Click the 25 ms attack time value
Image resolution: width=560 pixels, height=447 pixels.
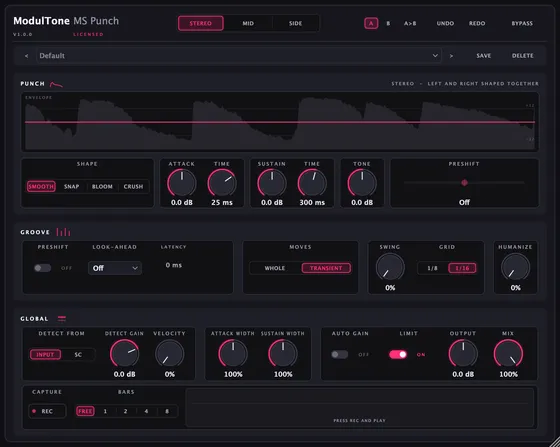coord(222,202)
